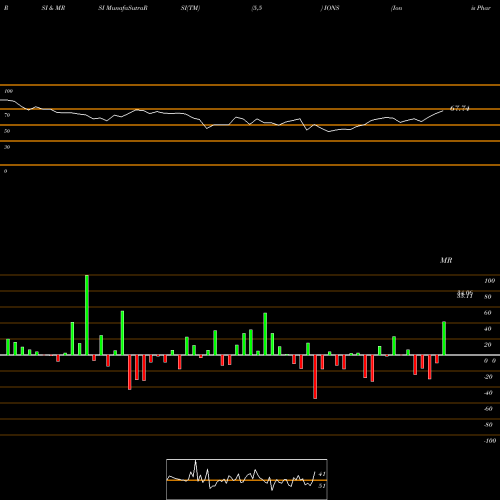Click the MR panel title label

tap(446, 260)
